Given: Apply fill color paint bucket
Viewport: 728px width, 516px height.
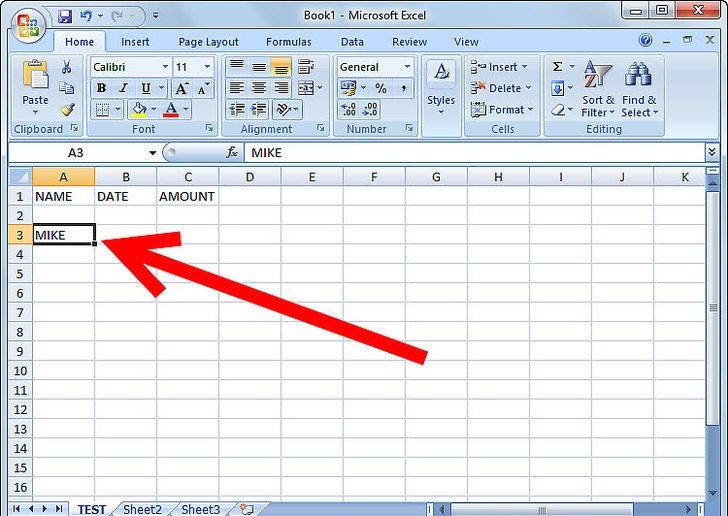Looking at the screenshot, I should click(x=139, y=110).
